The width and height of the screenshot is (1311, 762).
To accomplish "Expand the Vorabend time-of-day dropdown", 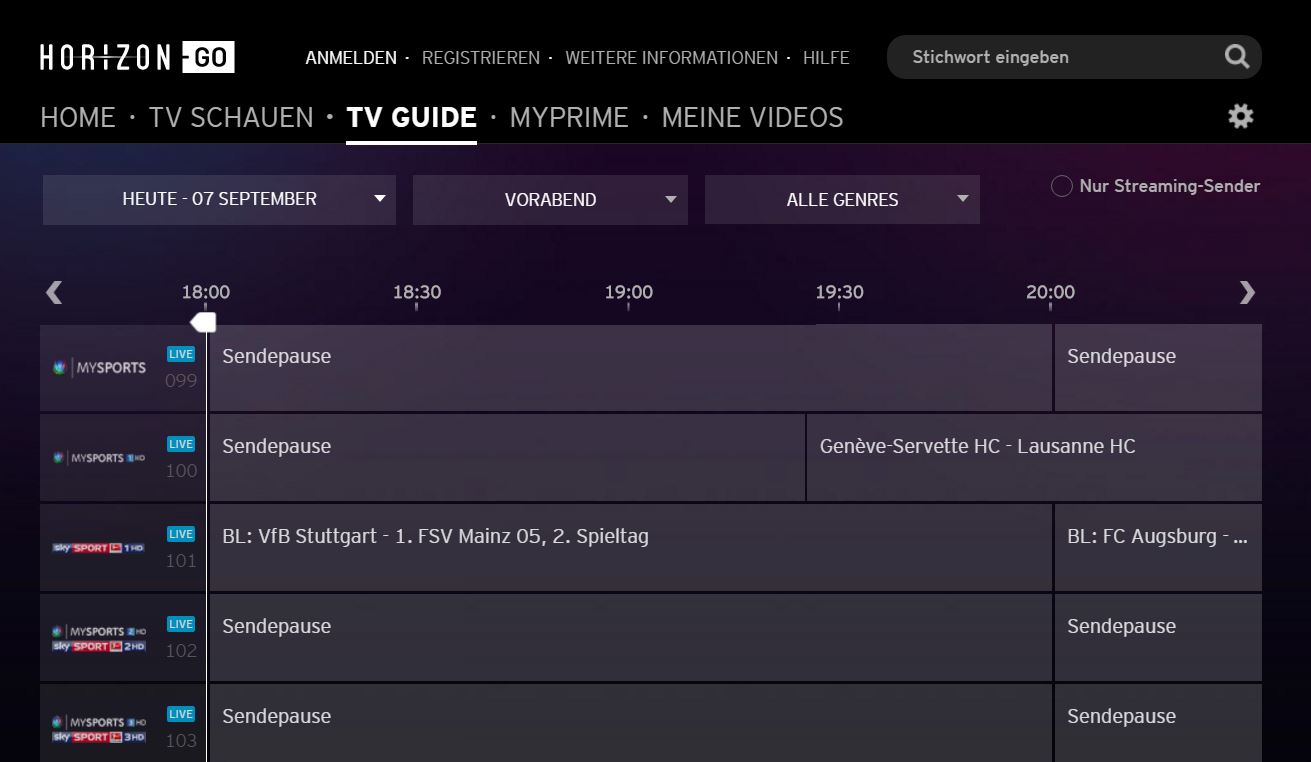I will tap(550, 199).
